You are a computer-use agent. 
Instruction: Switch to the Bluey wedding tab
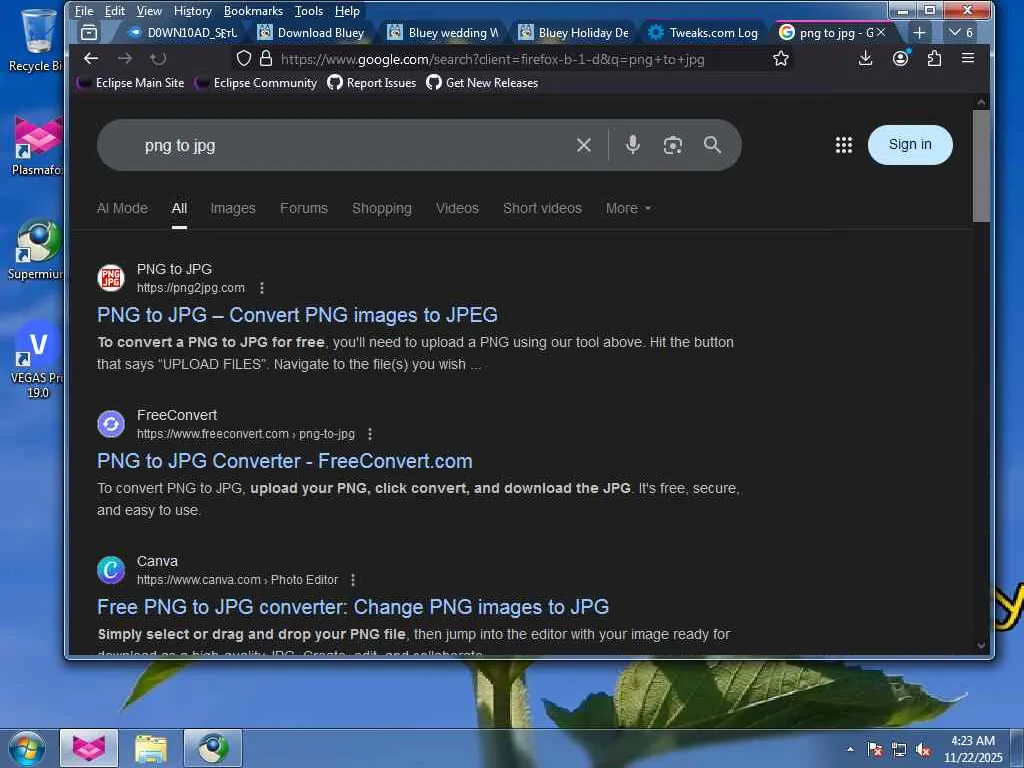pos(443,33)
